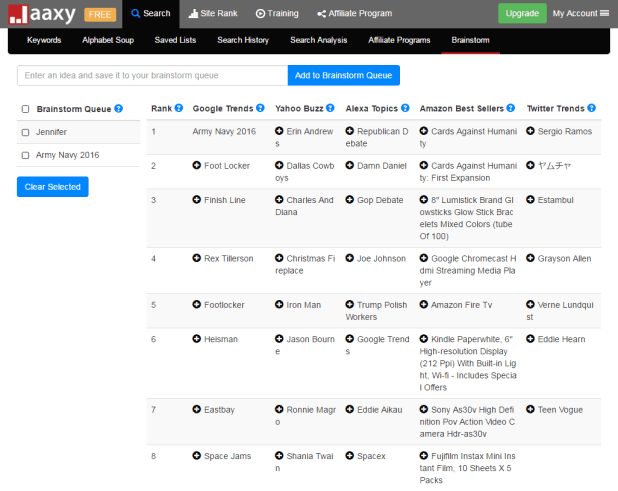Viewport: 618px width, 491px height.
Task: Add Fujifilm Instax Mini film to queue
Action: click(424, 456)
